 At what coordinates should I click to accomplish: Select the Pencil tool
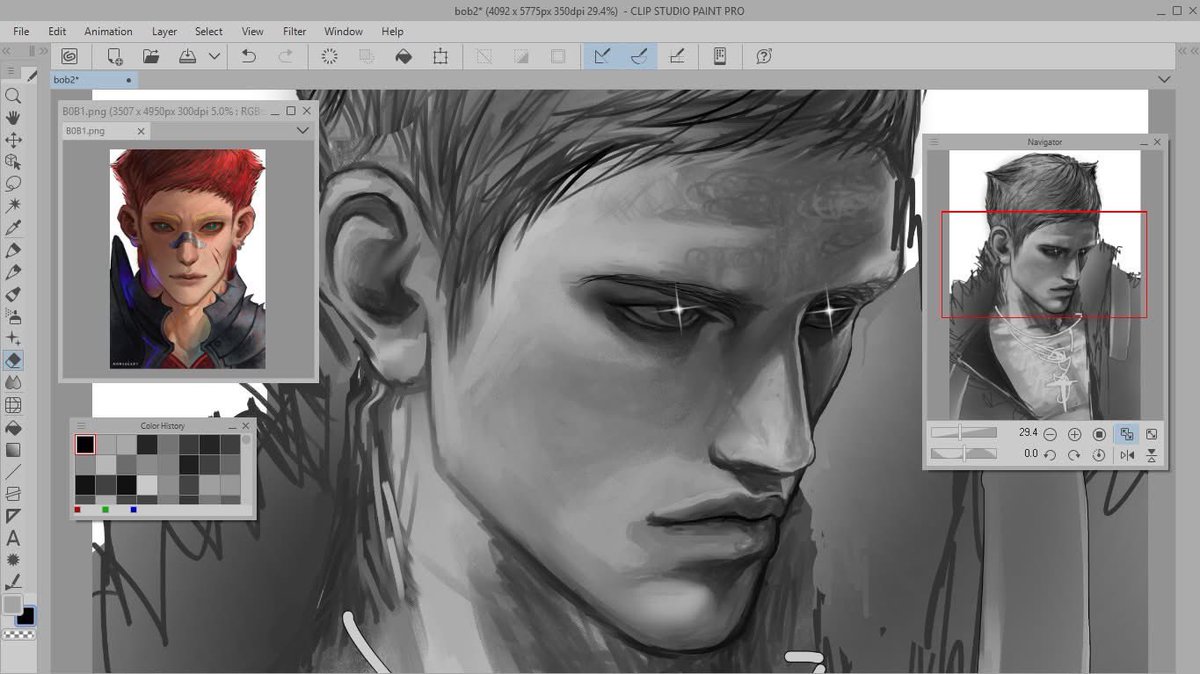pyautogui.click(x=13, y=272)
